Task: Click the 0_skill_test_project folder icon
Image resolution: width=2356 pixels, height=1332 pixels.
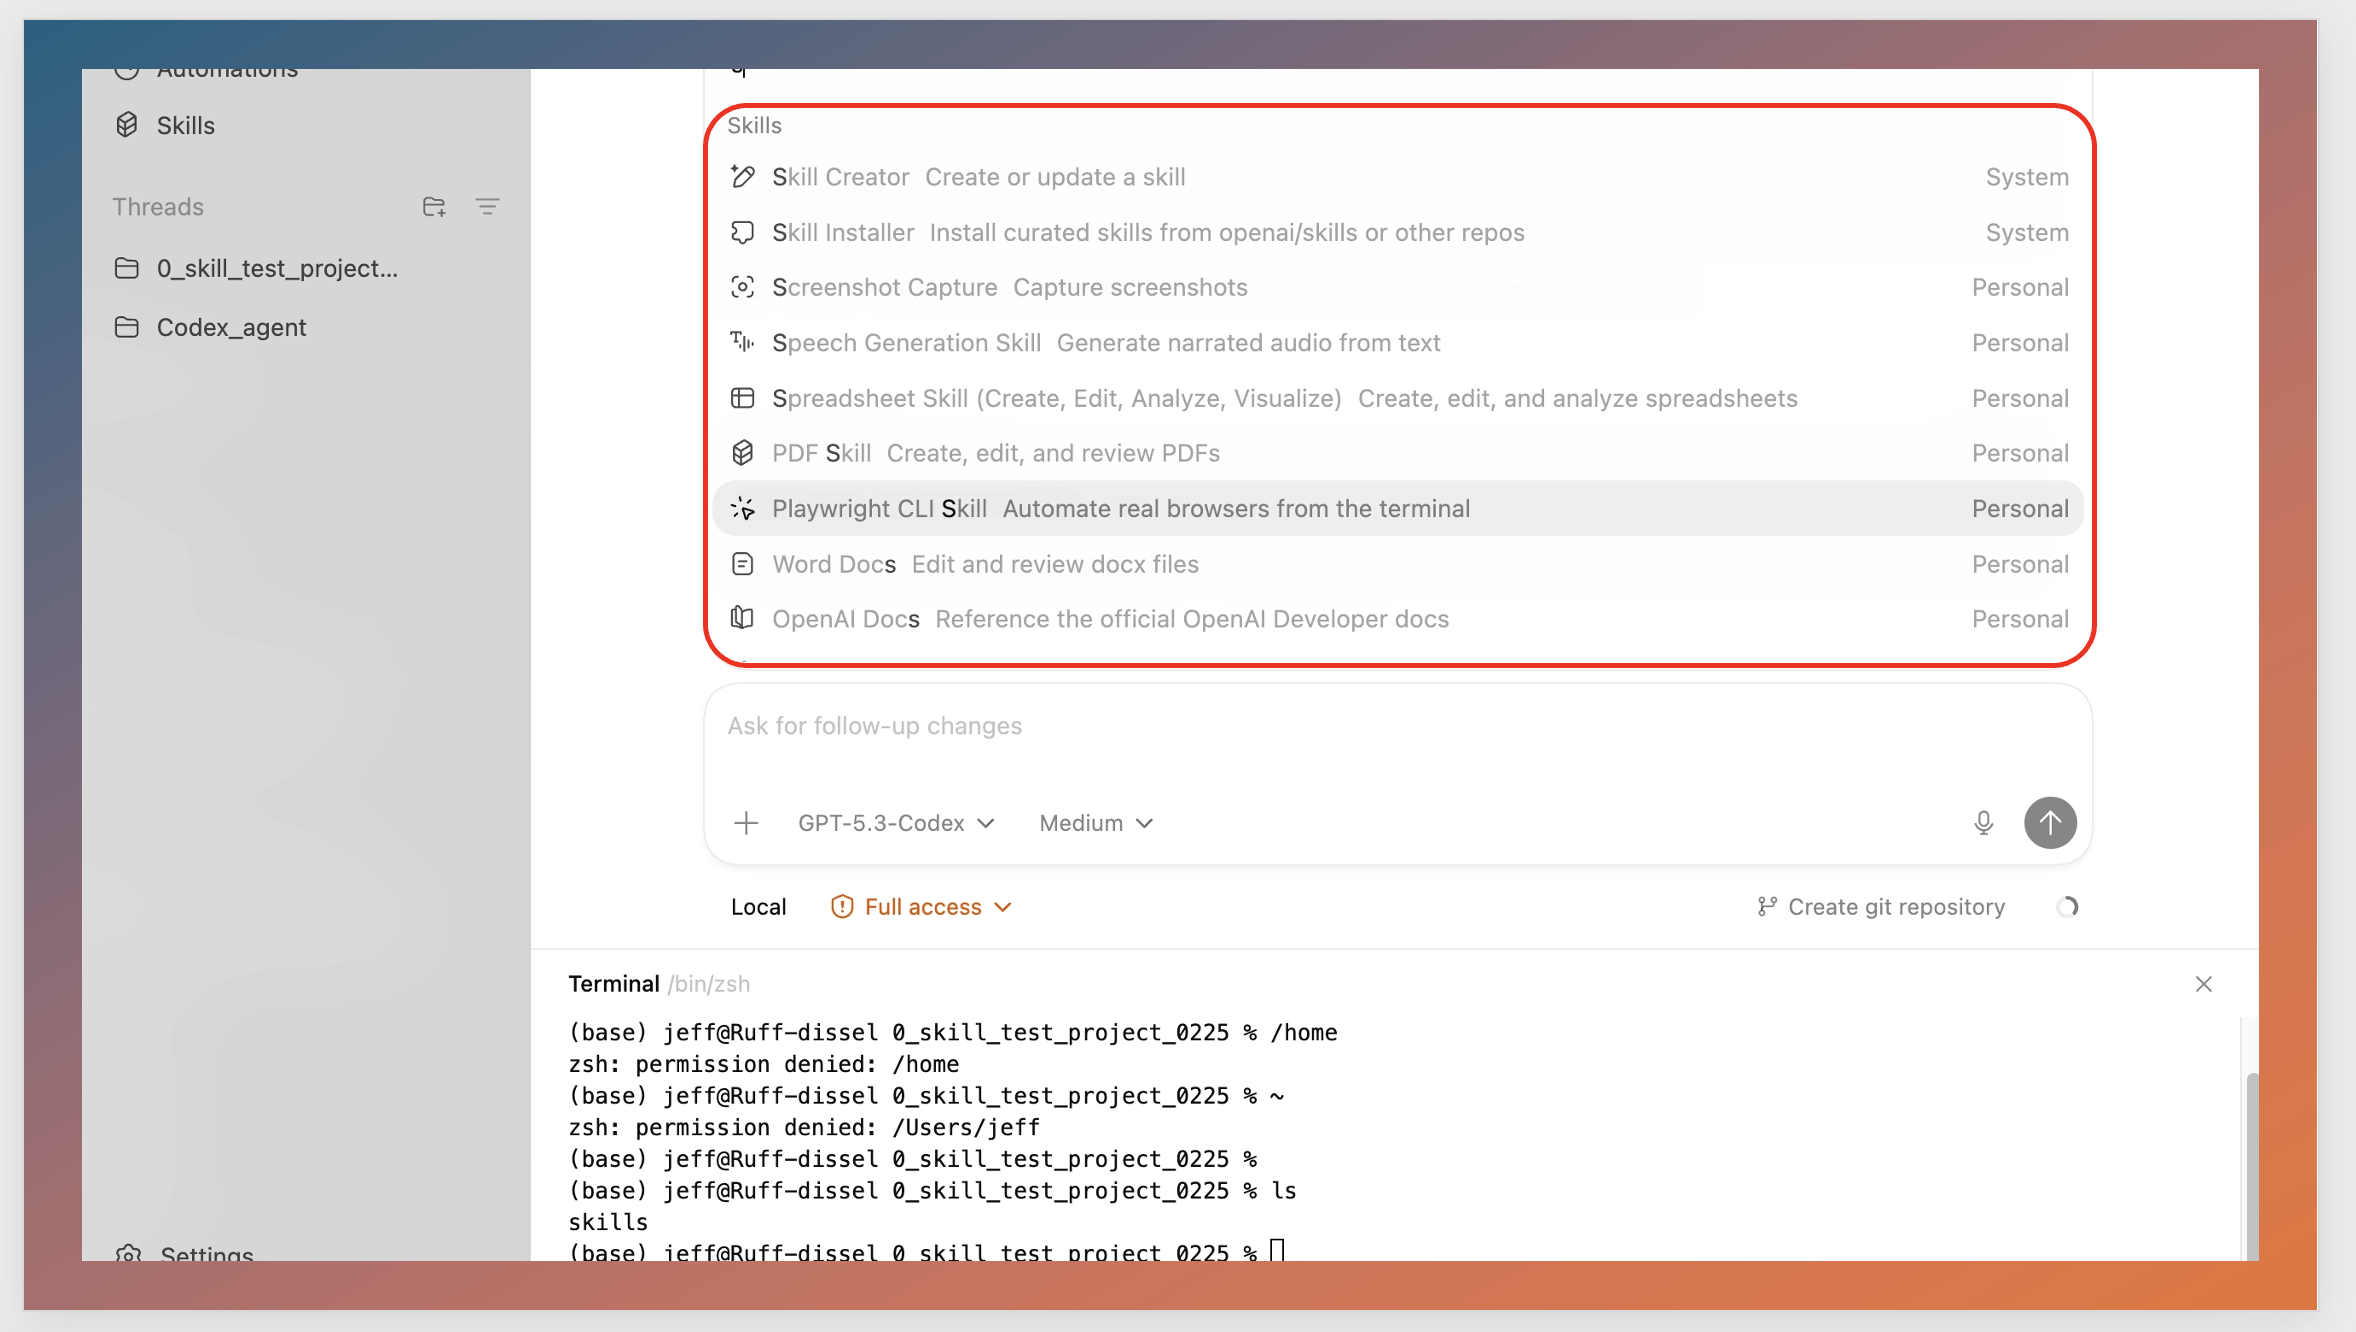Action: pos(127,268)
